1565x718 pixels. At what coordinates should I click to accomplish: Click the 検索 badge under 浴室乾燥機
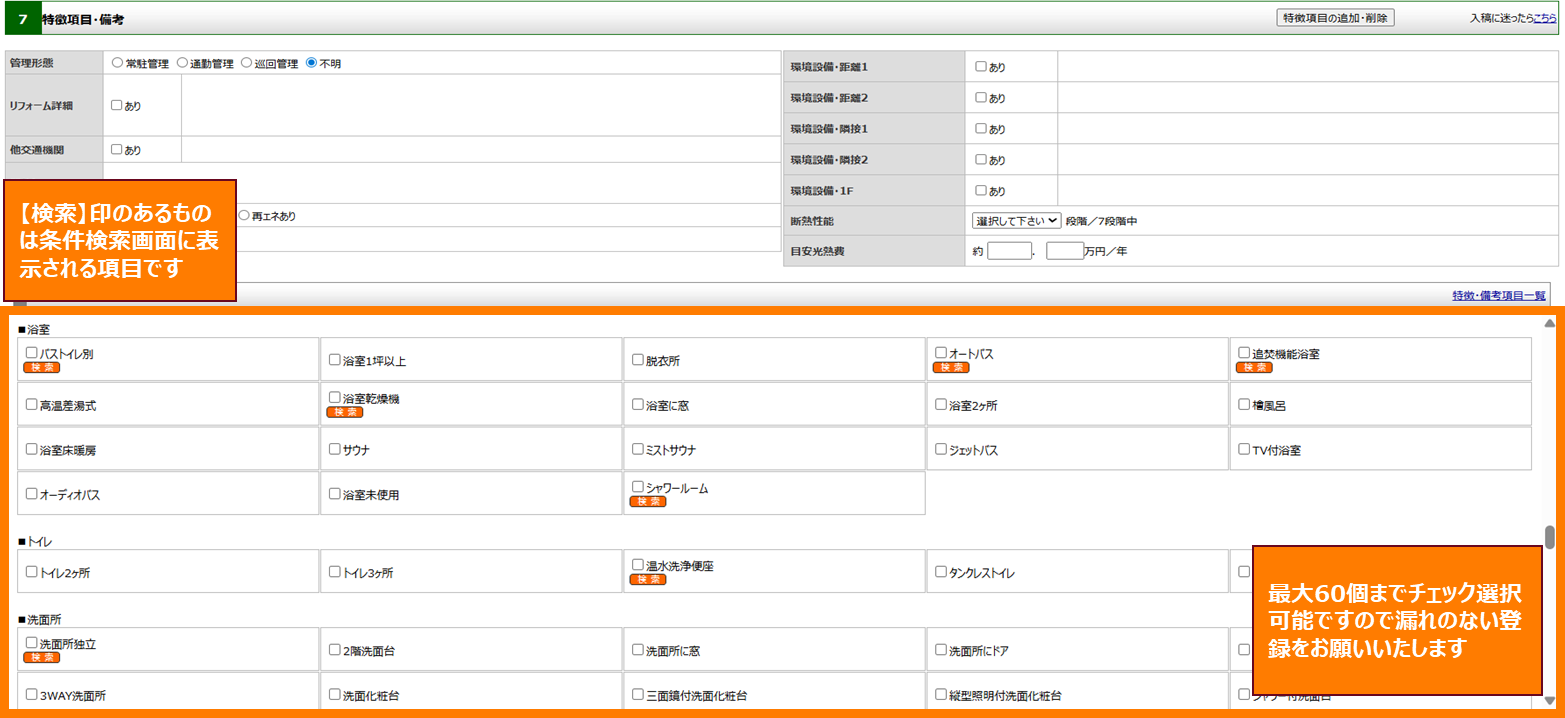click(344, 412)
